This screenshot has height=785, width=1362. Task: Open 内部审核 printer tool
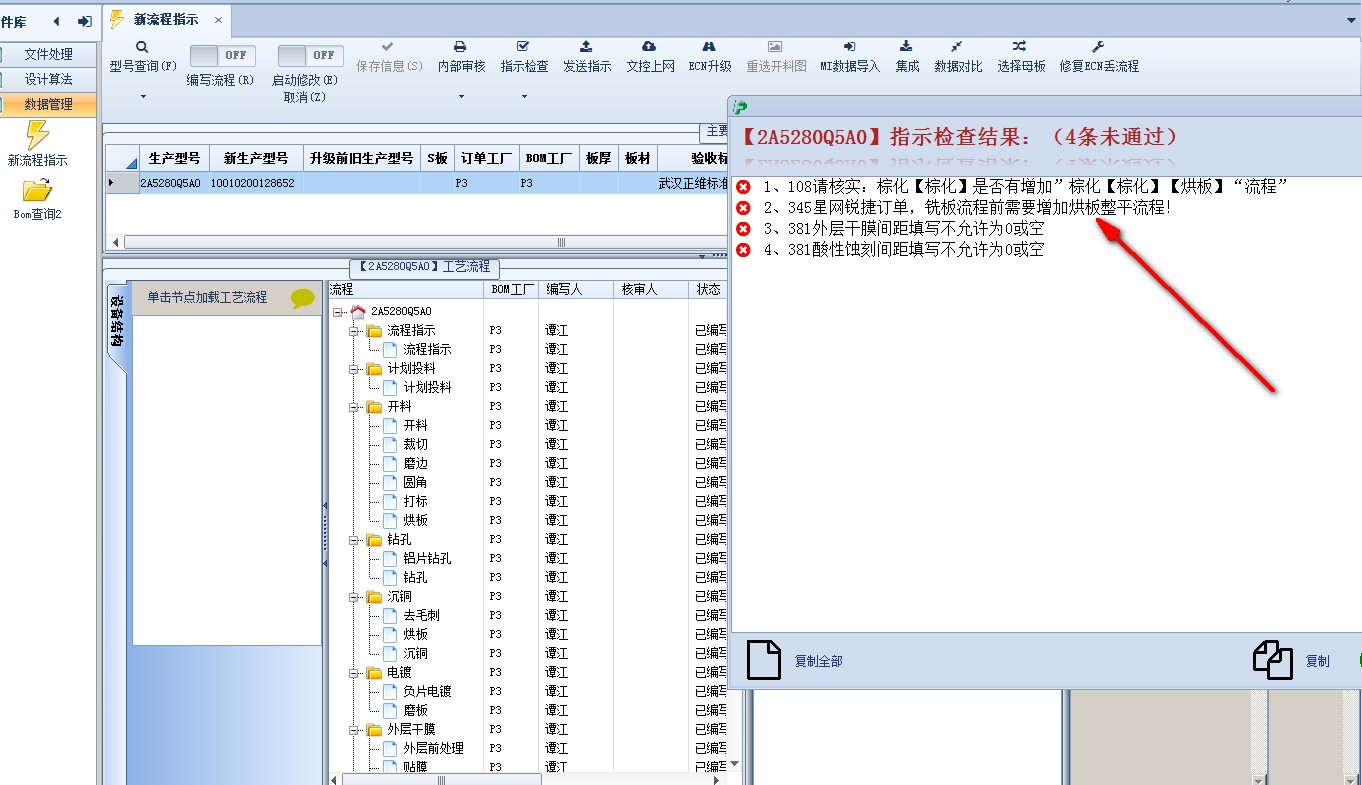[x=461, y=57]
